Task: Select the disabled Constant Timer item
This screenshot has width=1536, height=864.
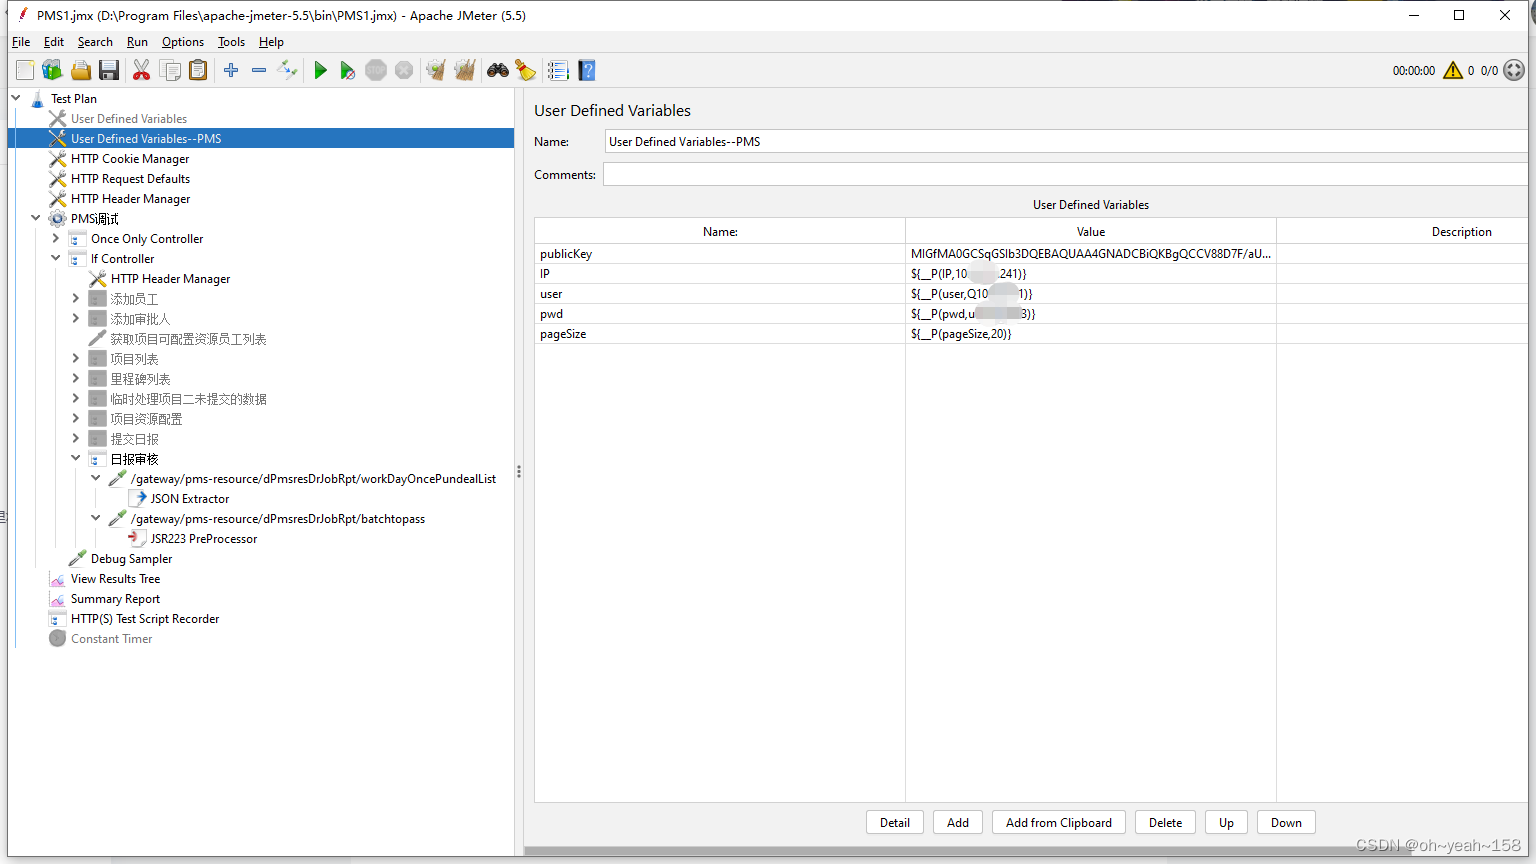Action: click(111, 638)
